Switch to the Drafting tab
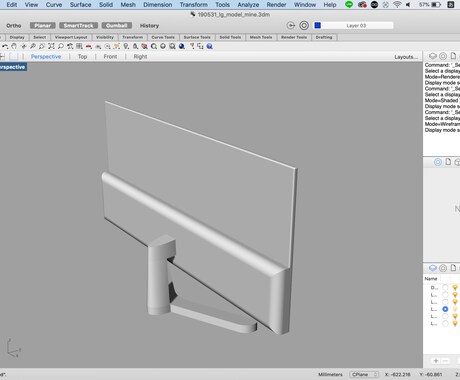Viewport: 460px width, 380px height. [324, 37]
